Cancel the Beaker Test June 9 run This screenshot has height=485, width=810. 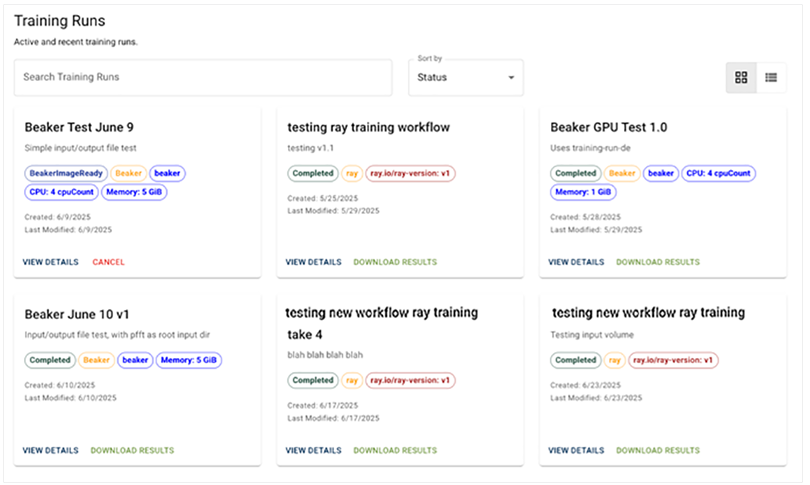coord(108,262)
